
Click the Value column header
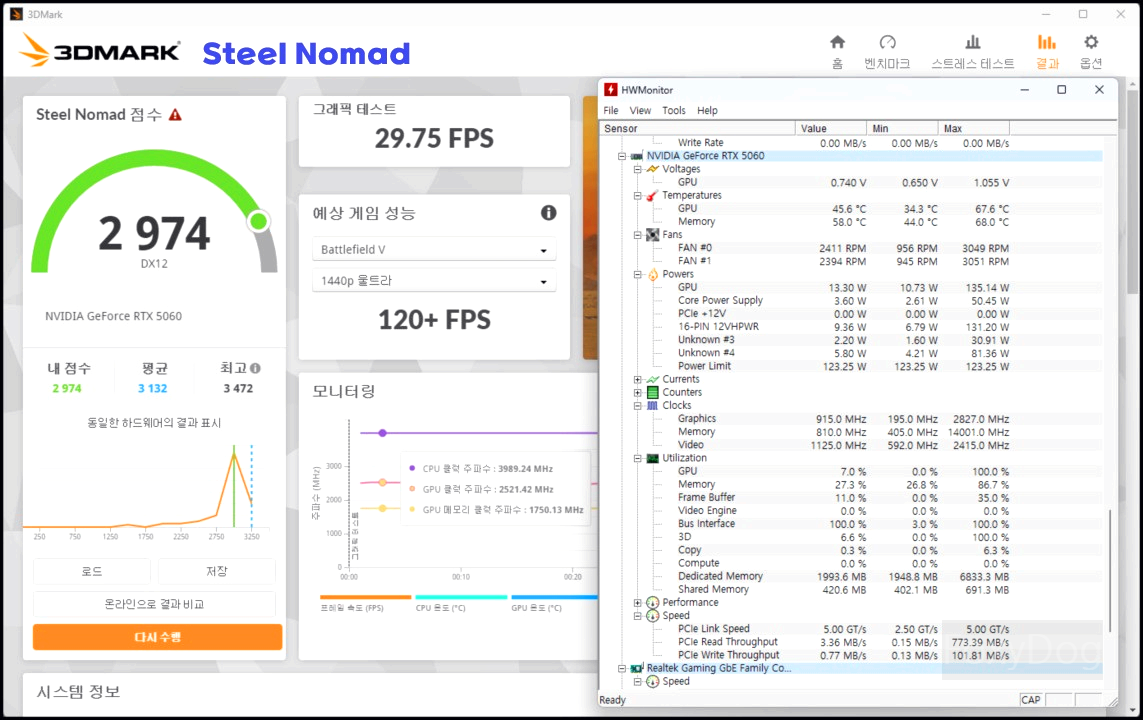point(831,128)
